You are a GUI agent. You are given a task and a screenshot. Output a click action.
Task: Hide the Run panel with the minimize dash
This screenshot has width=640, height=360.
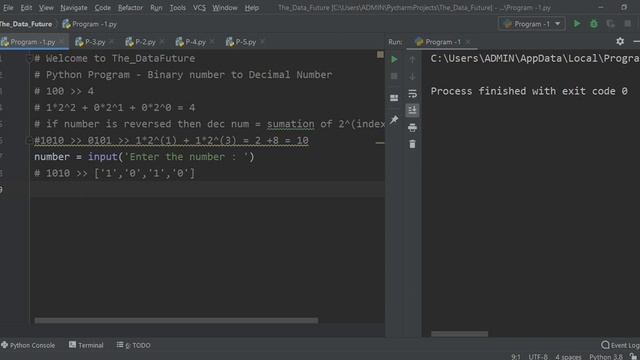tap(636, 41)
